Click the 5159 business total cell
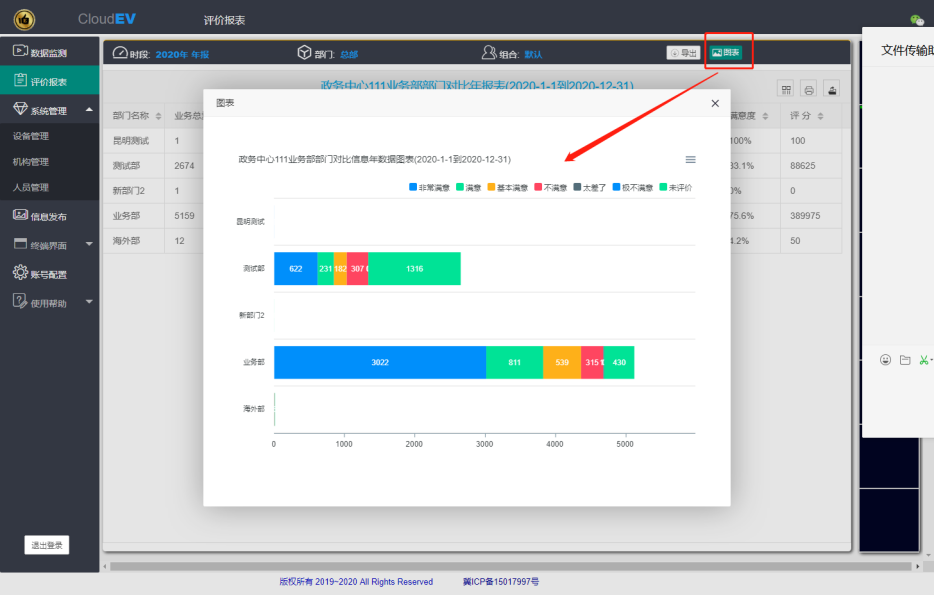This screenshot has height=595, width=934. (184, 216)
